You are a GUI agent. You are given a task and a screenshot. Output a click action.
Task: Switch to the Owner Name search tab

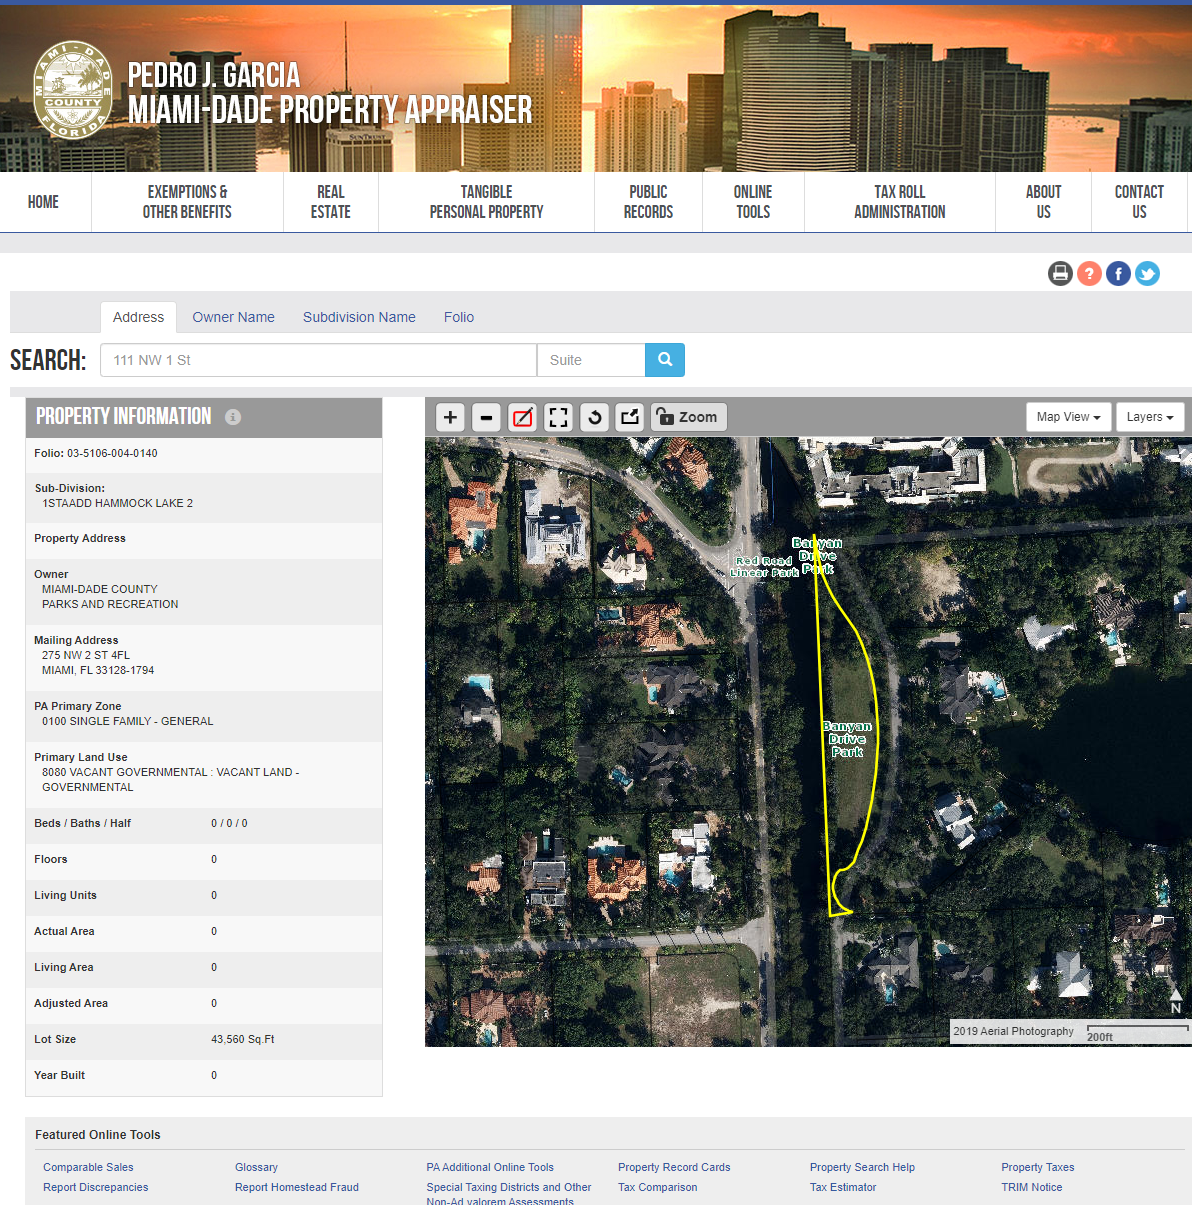pos(233,317)
